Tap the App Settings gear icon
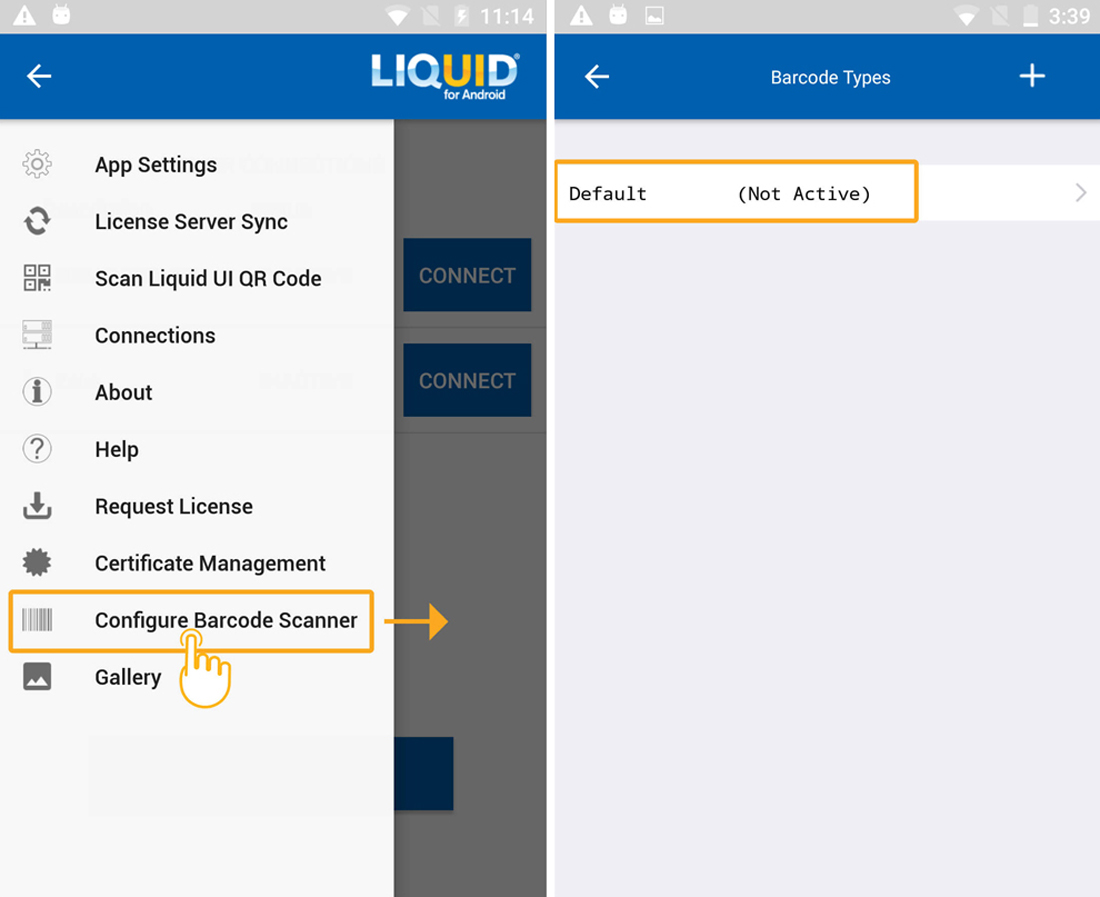Screen dimensions: 1100x897 click(37, 164)
